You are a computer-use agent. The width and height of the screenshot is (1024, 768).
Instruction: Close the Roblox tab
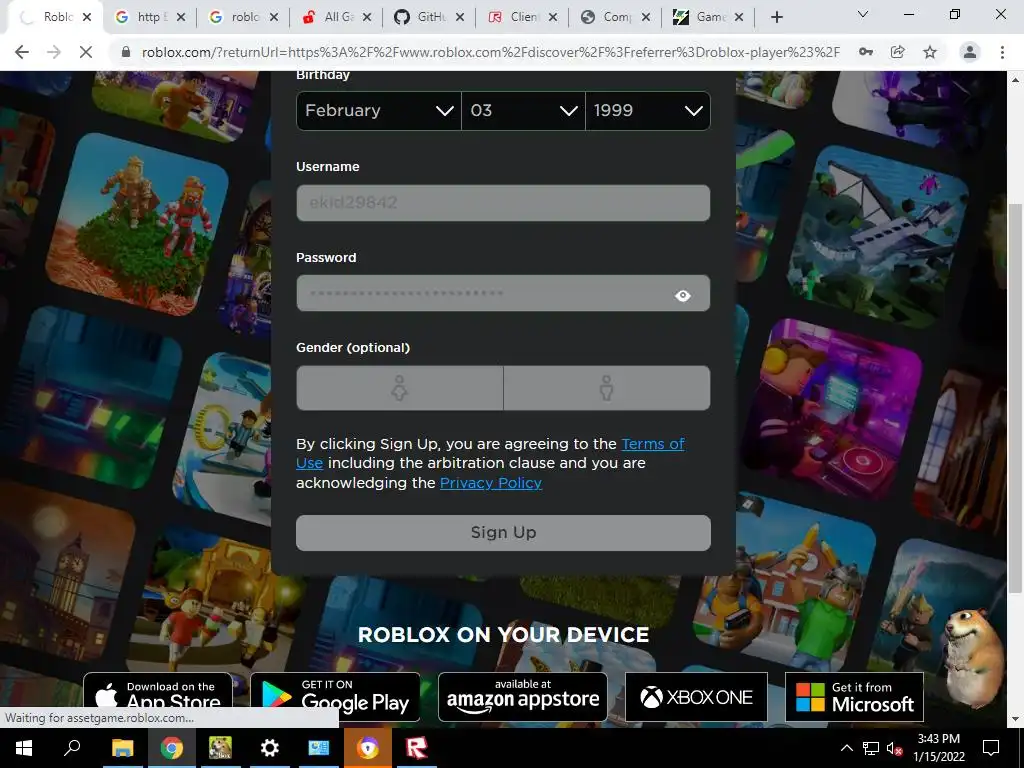[x=87, y=18]
